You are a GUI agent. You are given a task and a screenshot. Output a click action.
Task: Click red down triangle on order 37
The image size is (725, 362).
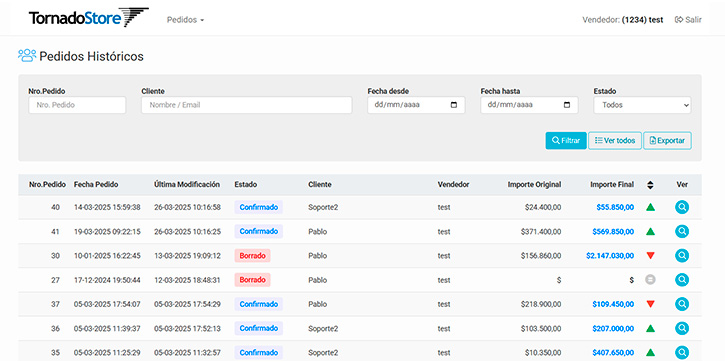coord(650,304)
